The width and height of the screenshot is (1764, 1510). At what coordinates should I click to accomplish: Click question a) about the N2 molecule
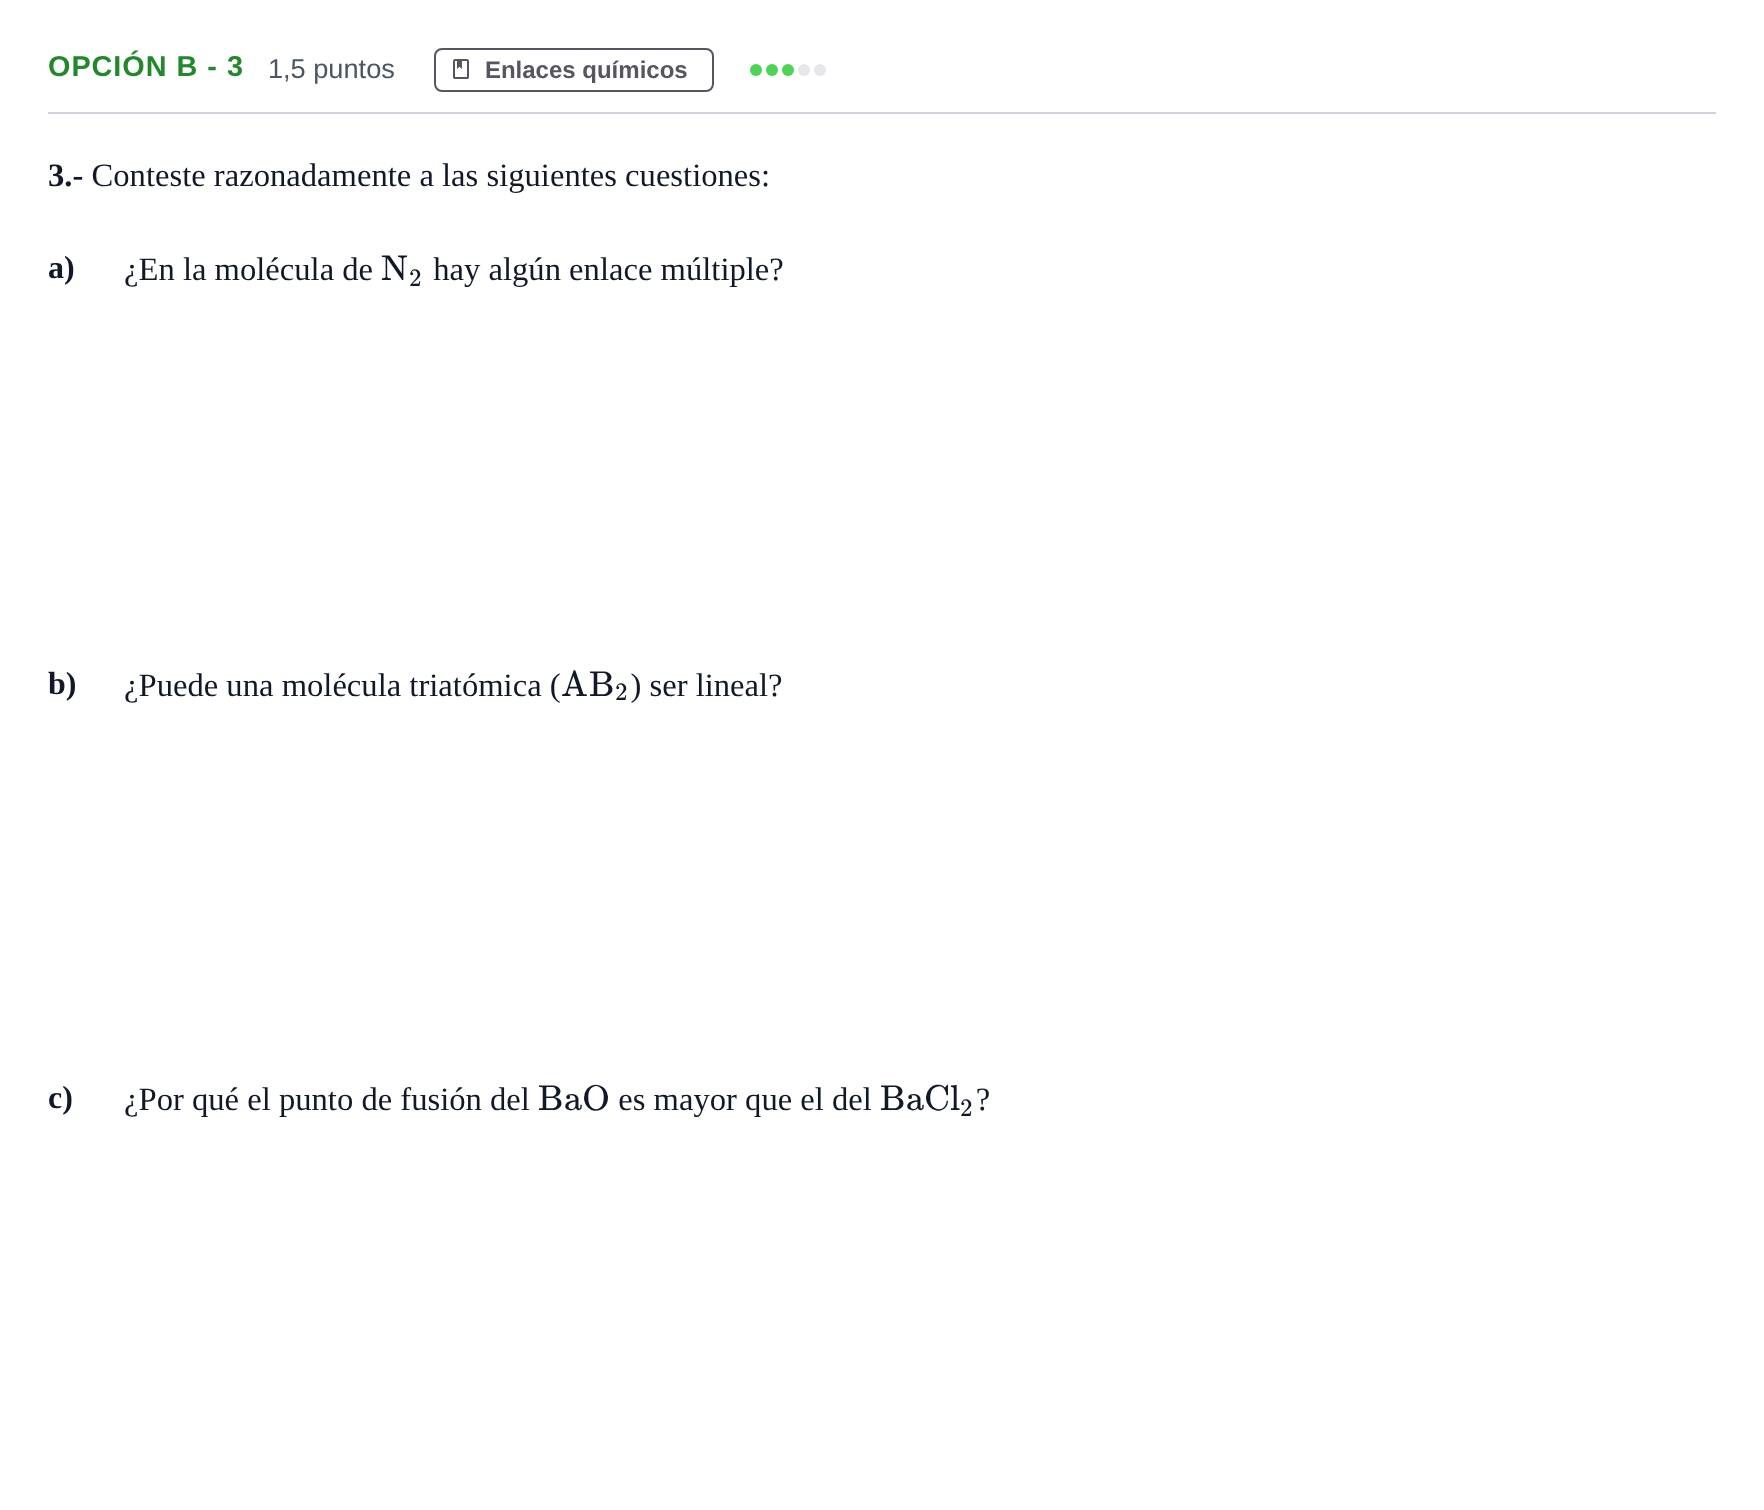(453, 270)
